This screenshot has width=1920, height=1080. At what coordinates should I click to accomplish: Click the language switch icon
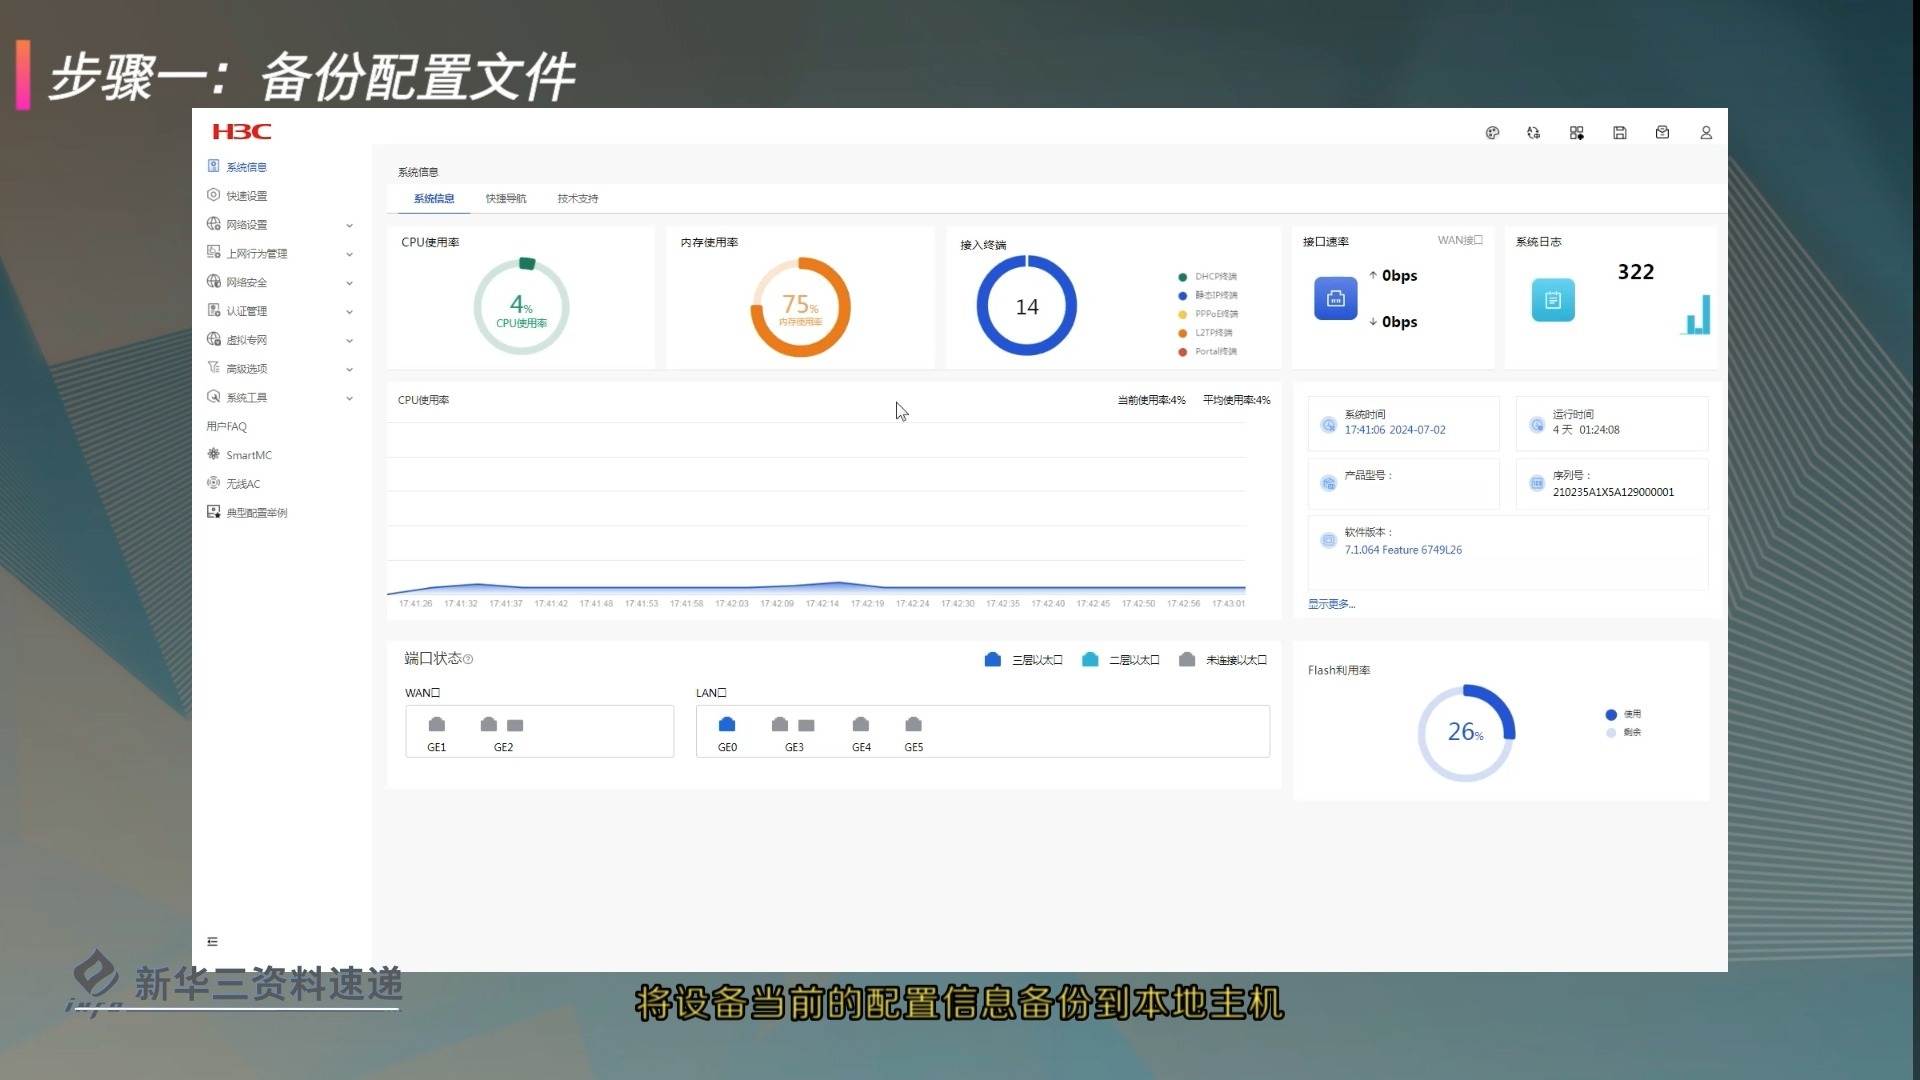click(x=1533, y=132)
